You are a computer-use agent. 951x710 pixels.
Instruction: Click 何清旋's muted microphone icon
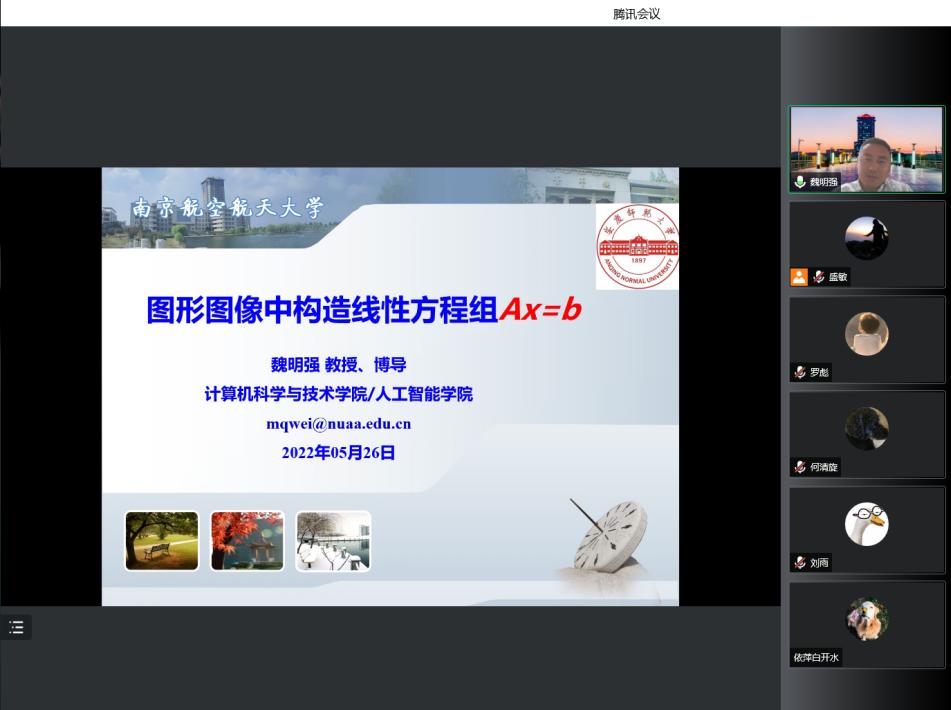800,467
